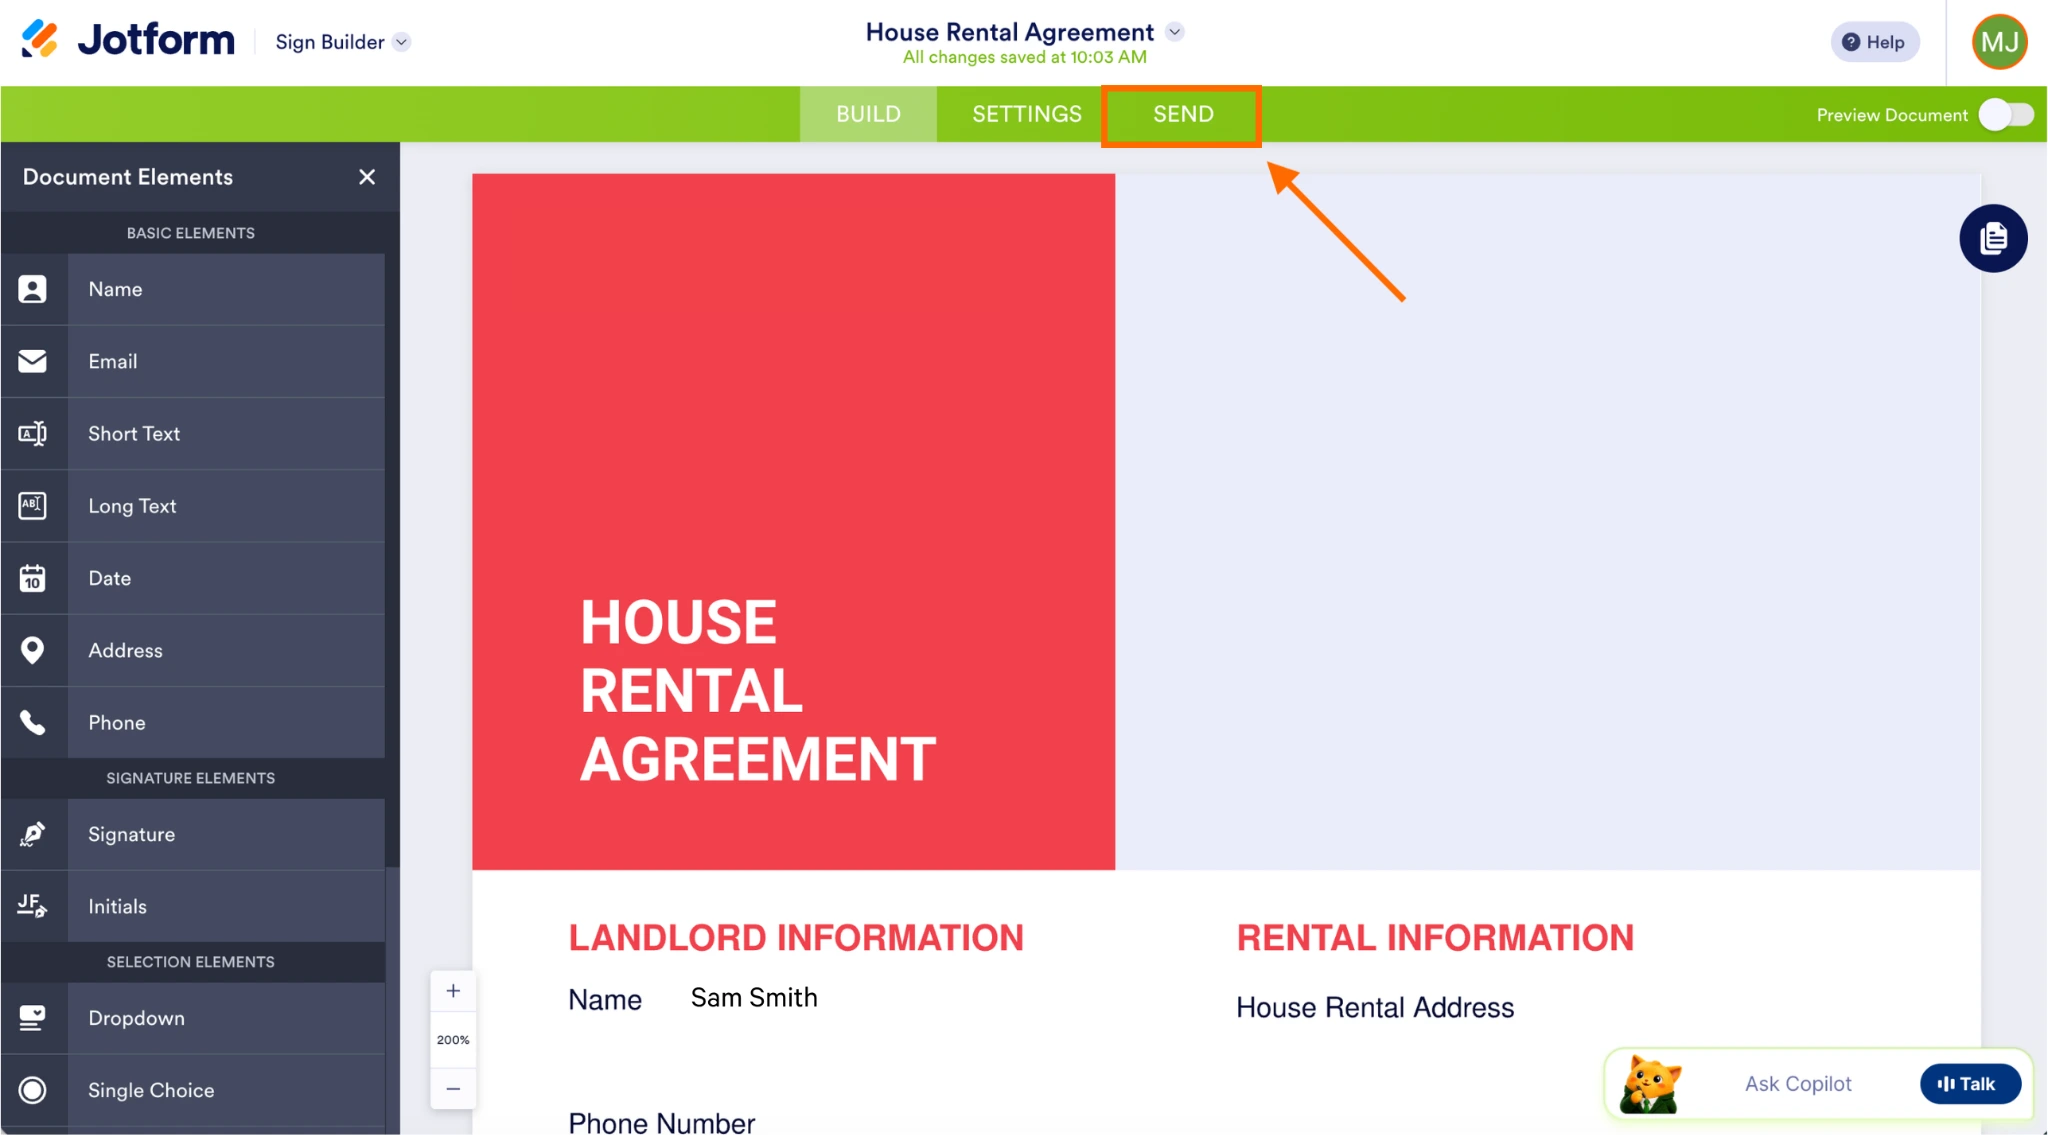
Task: Choose the Initials element icon
Action: click(33, 906)
